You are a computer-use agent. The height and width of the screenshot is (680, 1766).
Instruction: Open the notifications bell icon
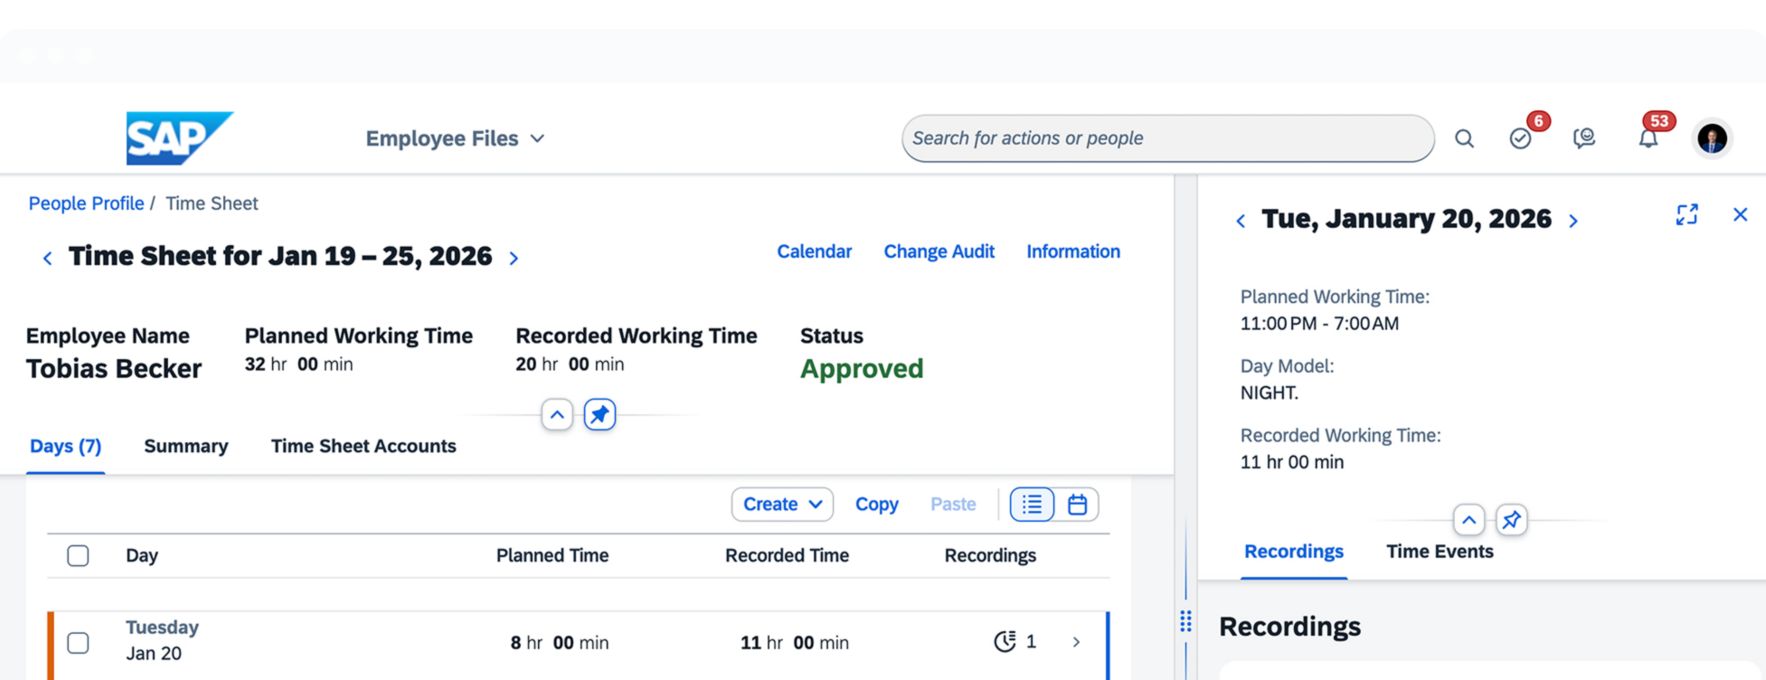click(x=1648, y=139)
